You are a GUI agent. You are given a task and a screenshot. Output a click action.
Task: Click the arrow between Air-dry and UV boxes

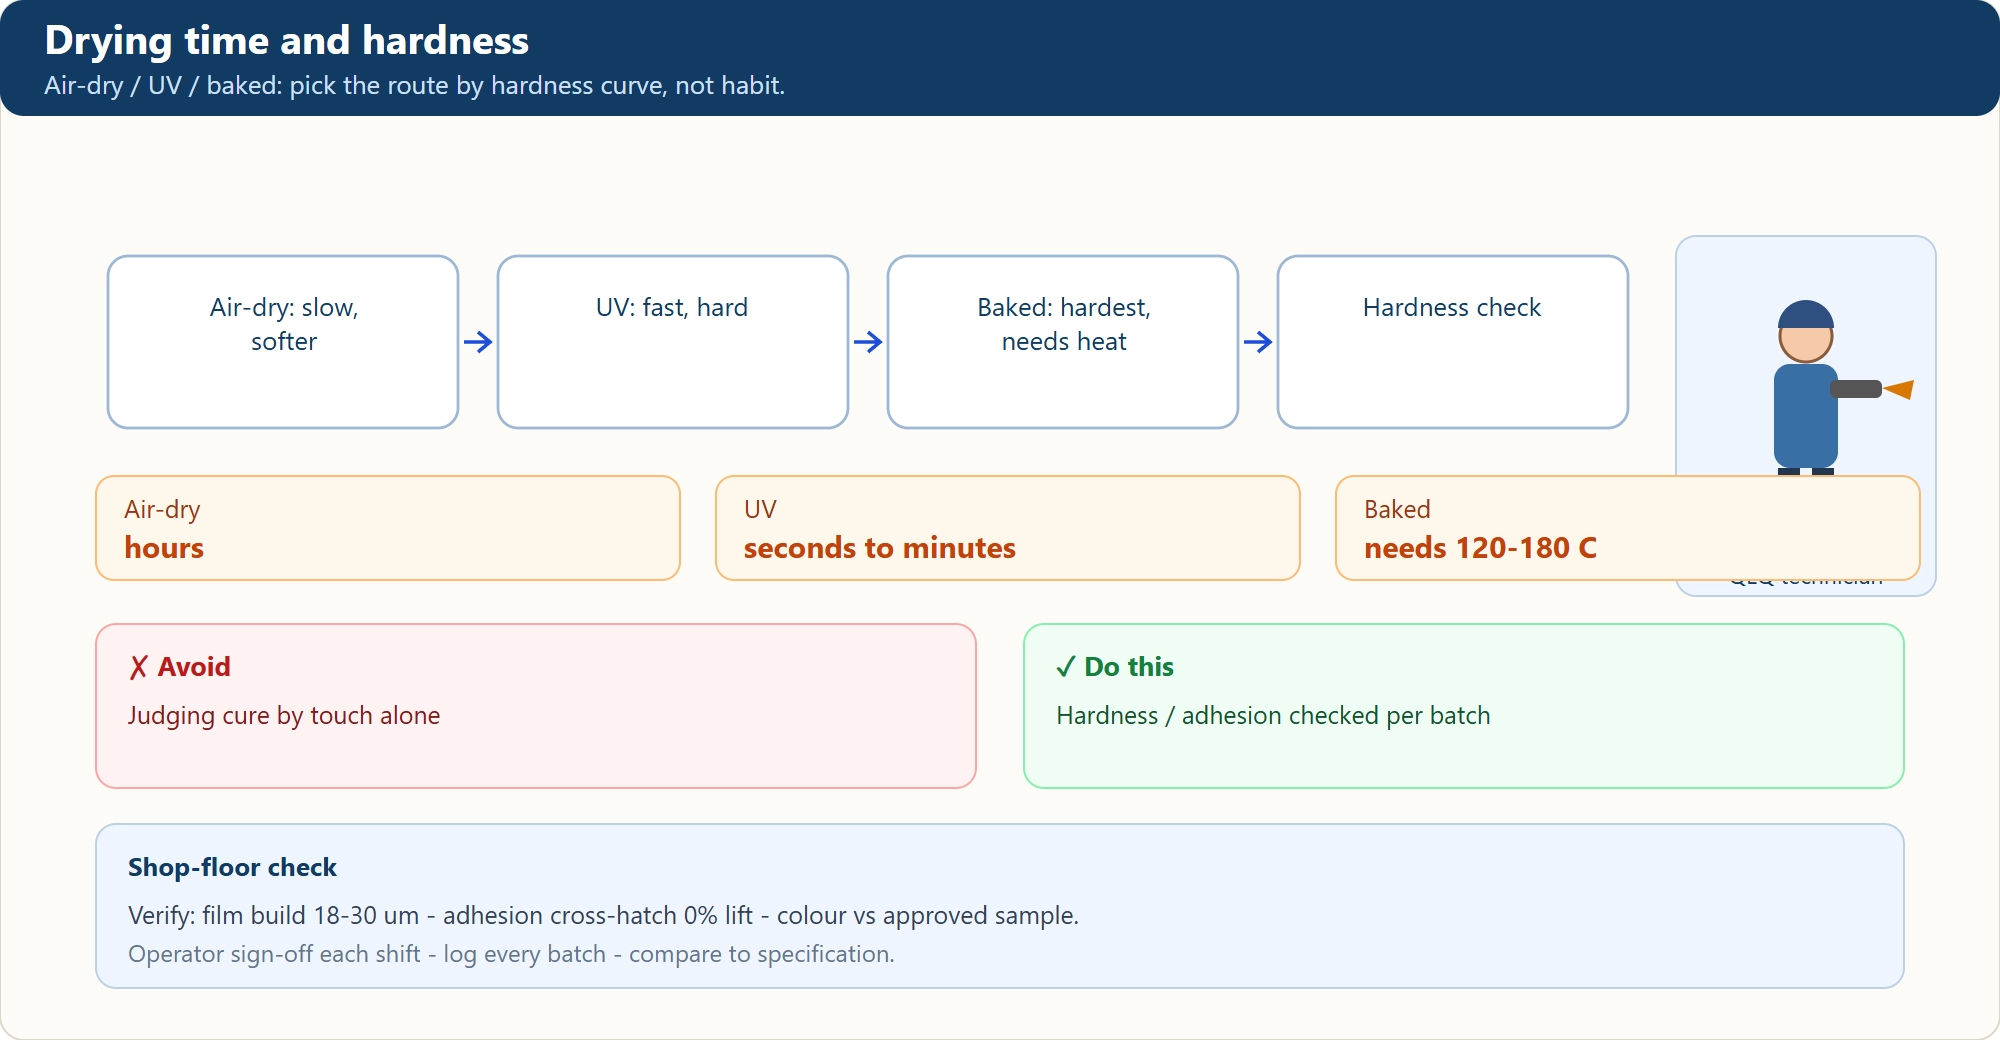[478, 342]
